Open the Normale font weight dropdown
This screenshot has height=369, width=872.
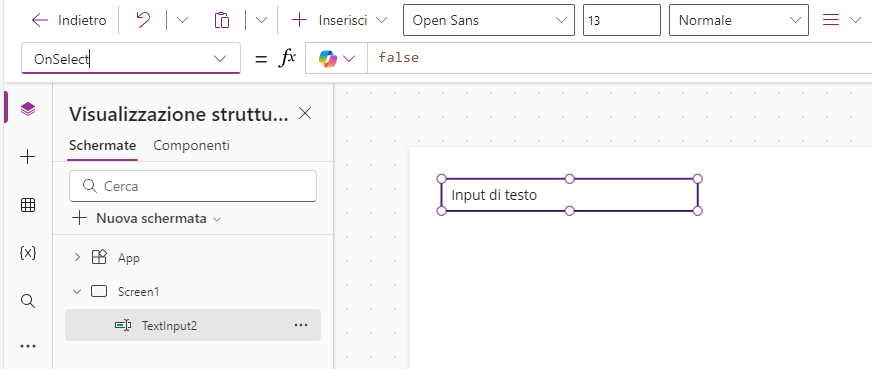tap(739, 20)
